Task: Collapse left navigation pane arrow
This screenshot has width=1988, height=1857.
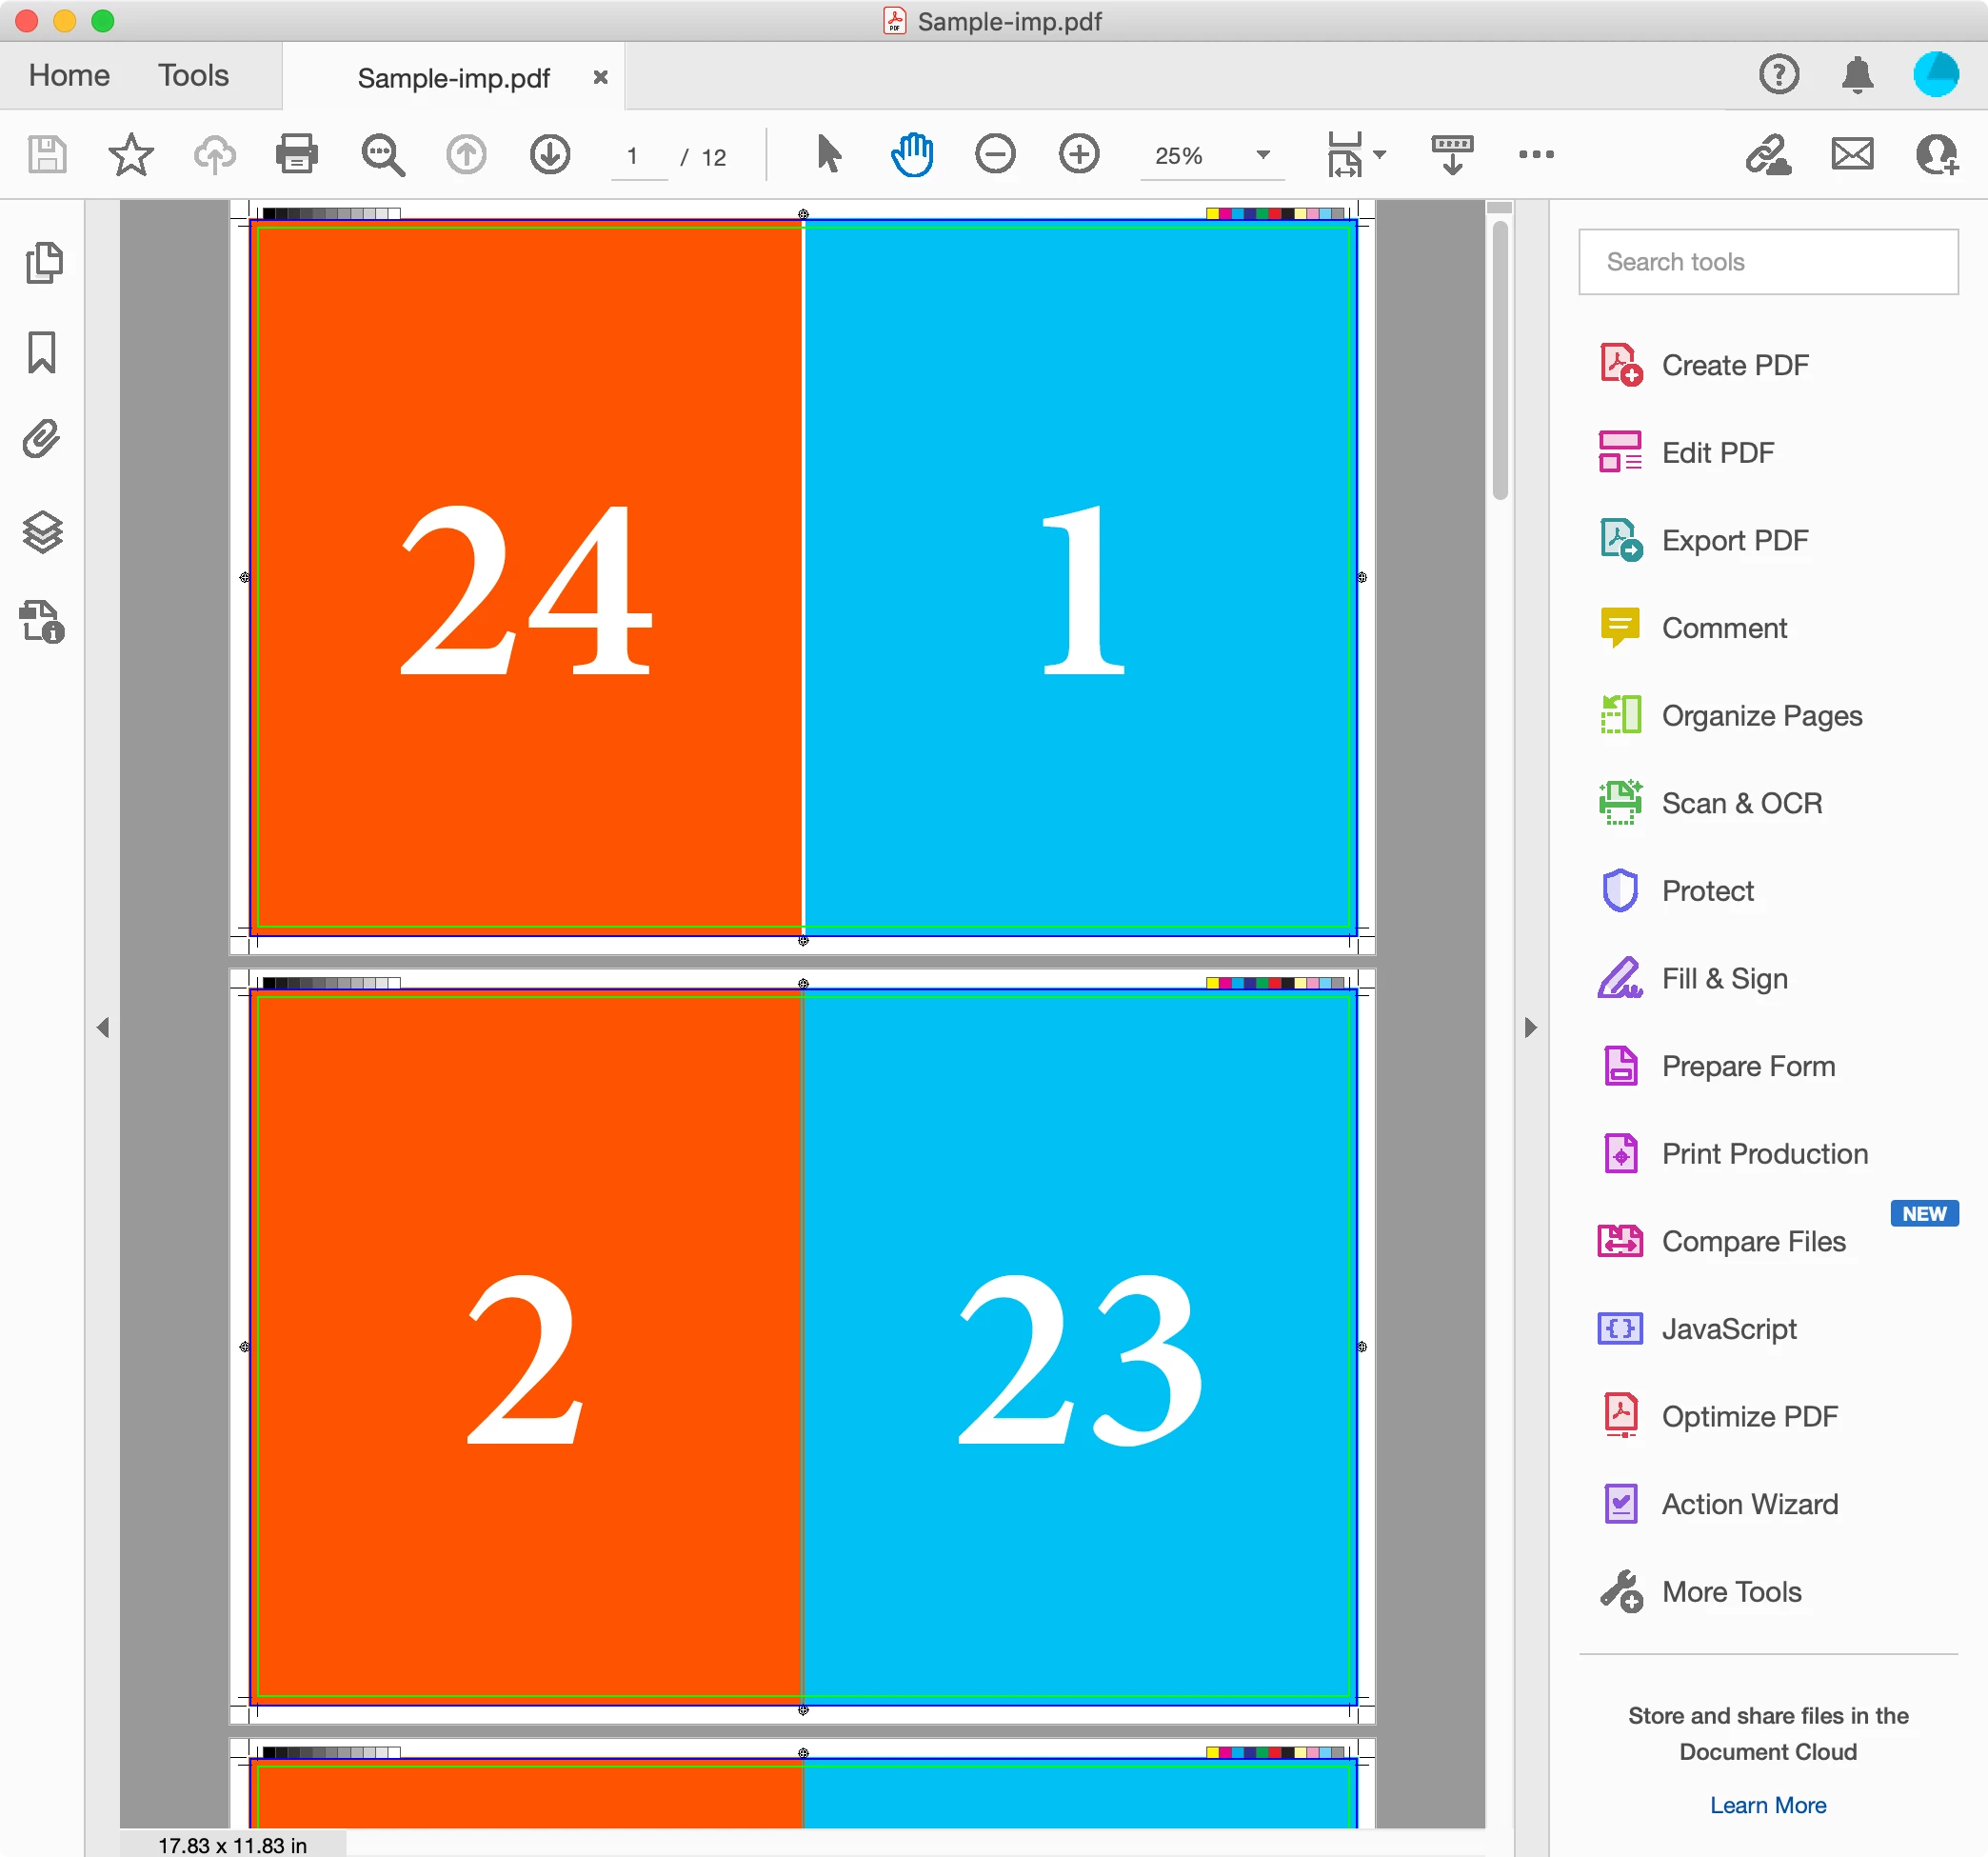Action: point(103,1027)
